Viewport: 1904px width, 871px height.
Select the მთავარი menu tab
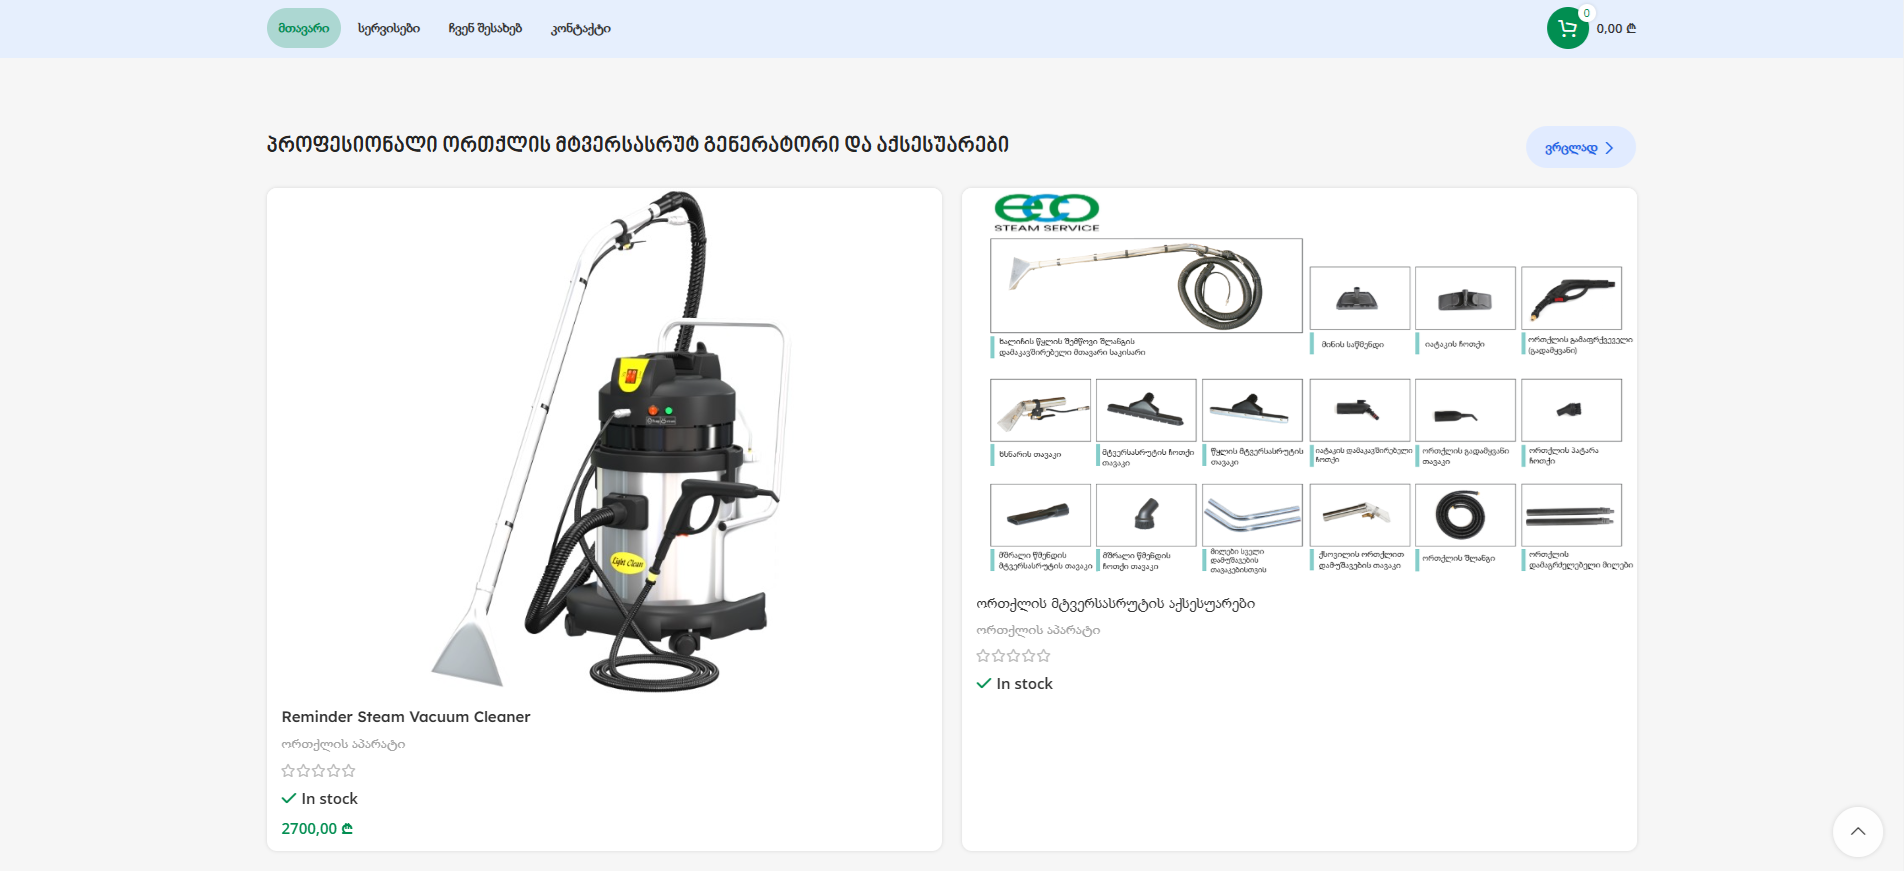point(303,28)
